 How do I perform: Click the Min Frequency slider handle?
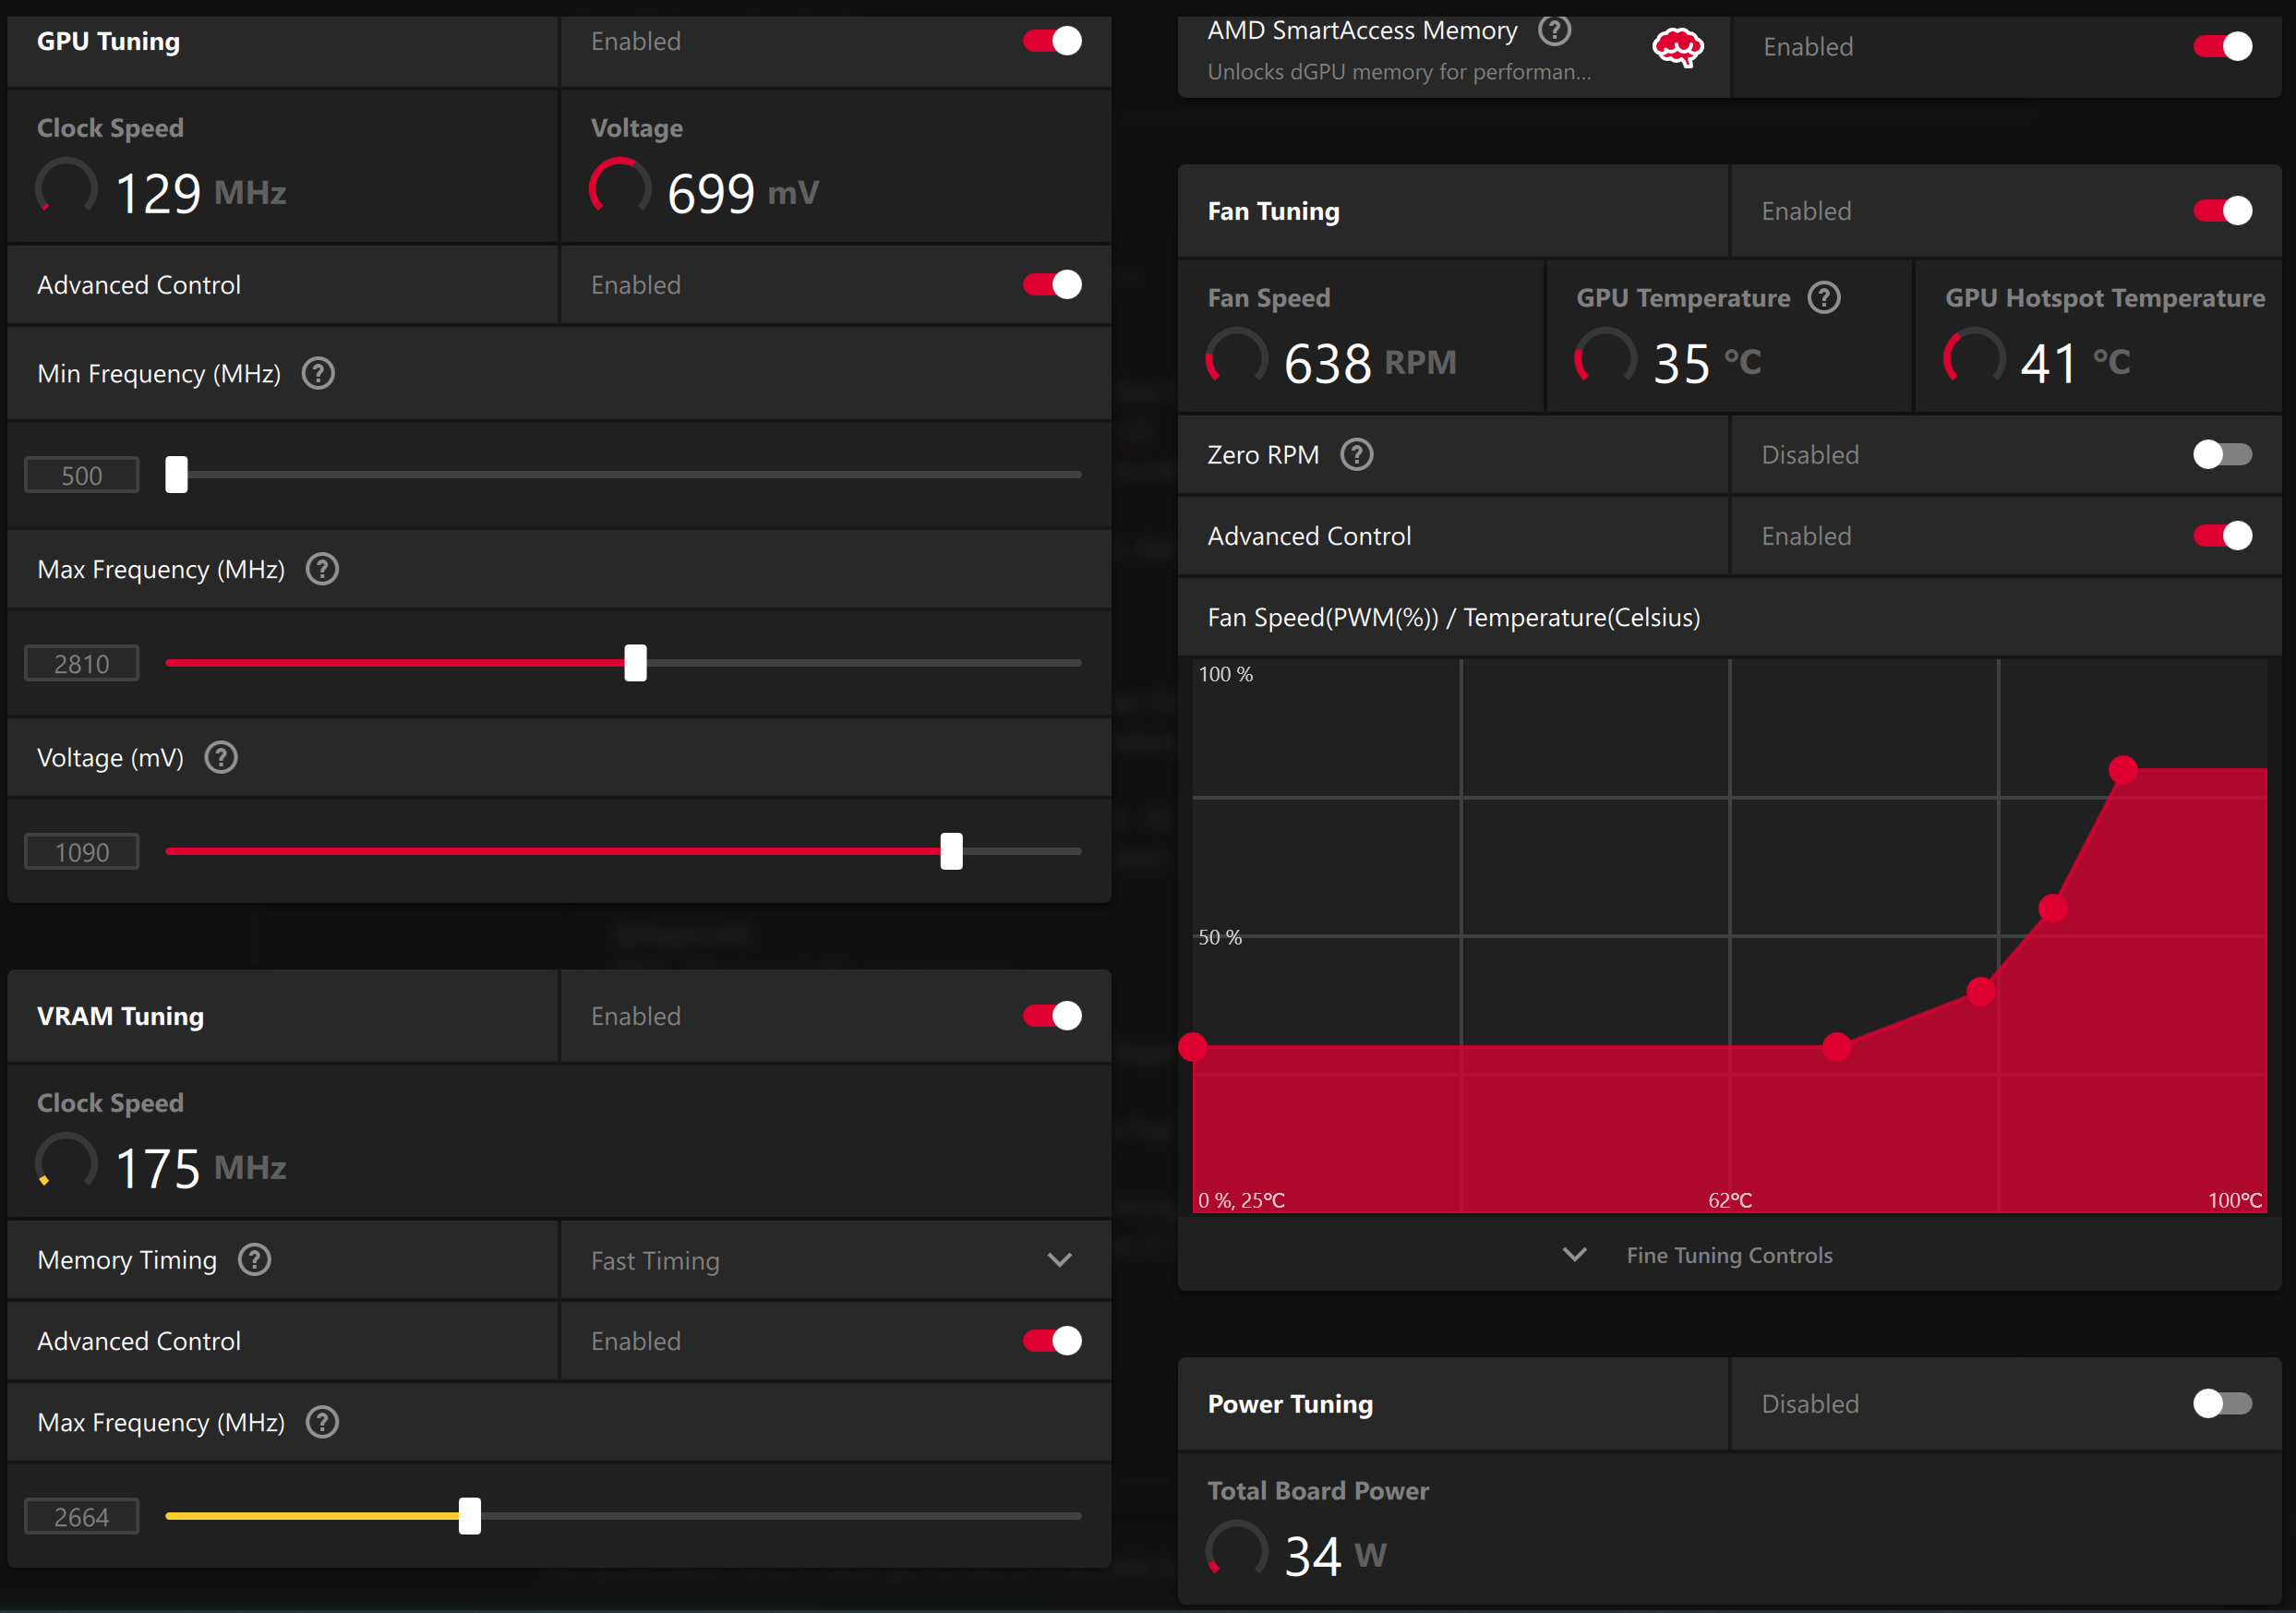tap(176, 475)
